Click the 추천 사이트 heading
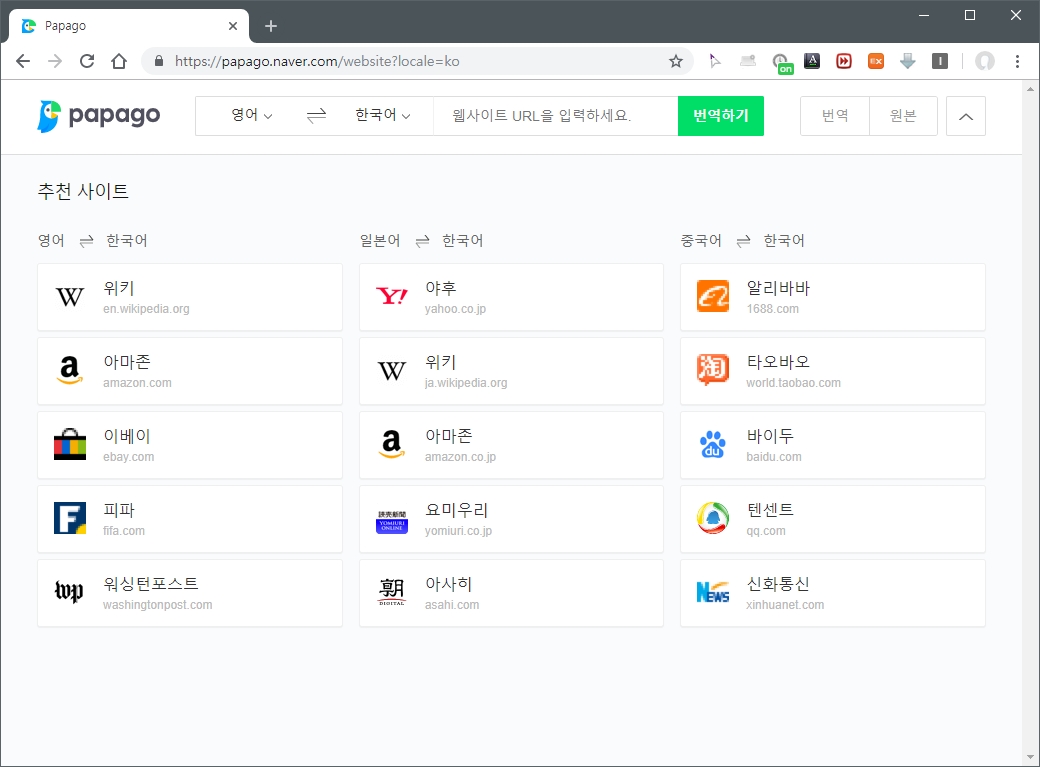This screenshot has height=767, width=1040. (x=83, y=191)
